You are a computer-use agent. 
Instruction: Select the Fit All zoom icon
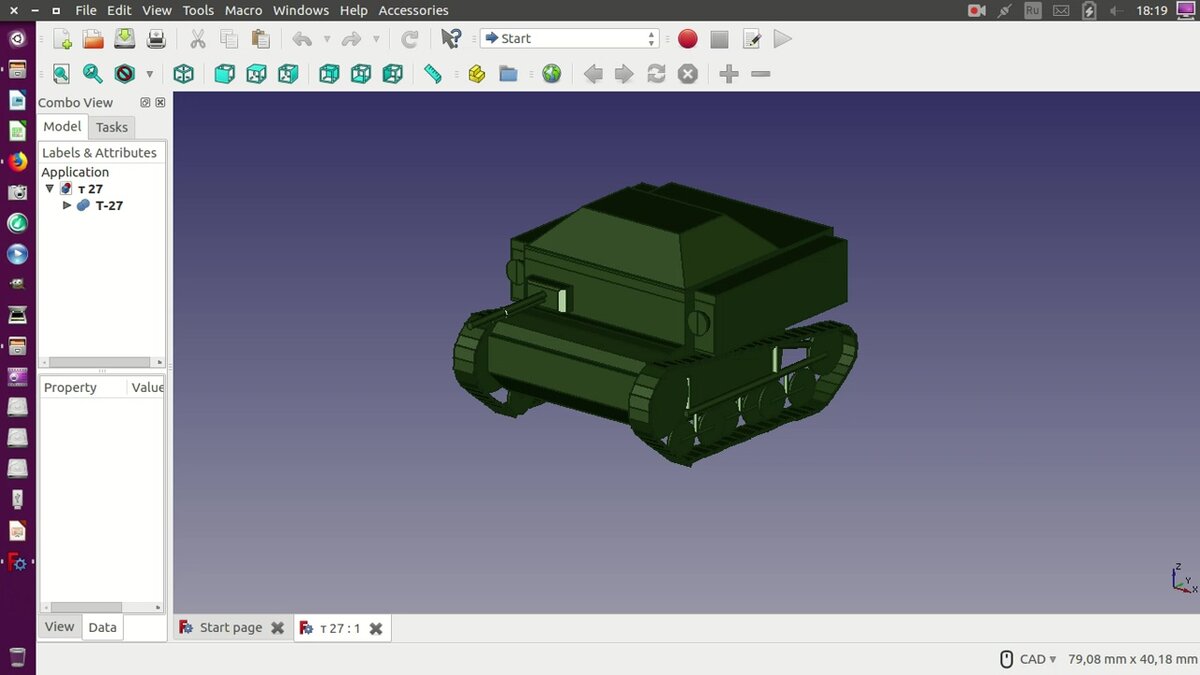point(61,73)
